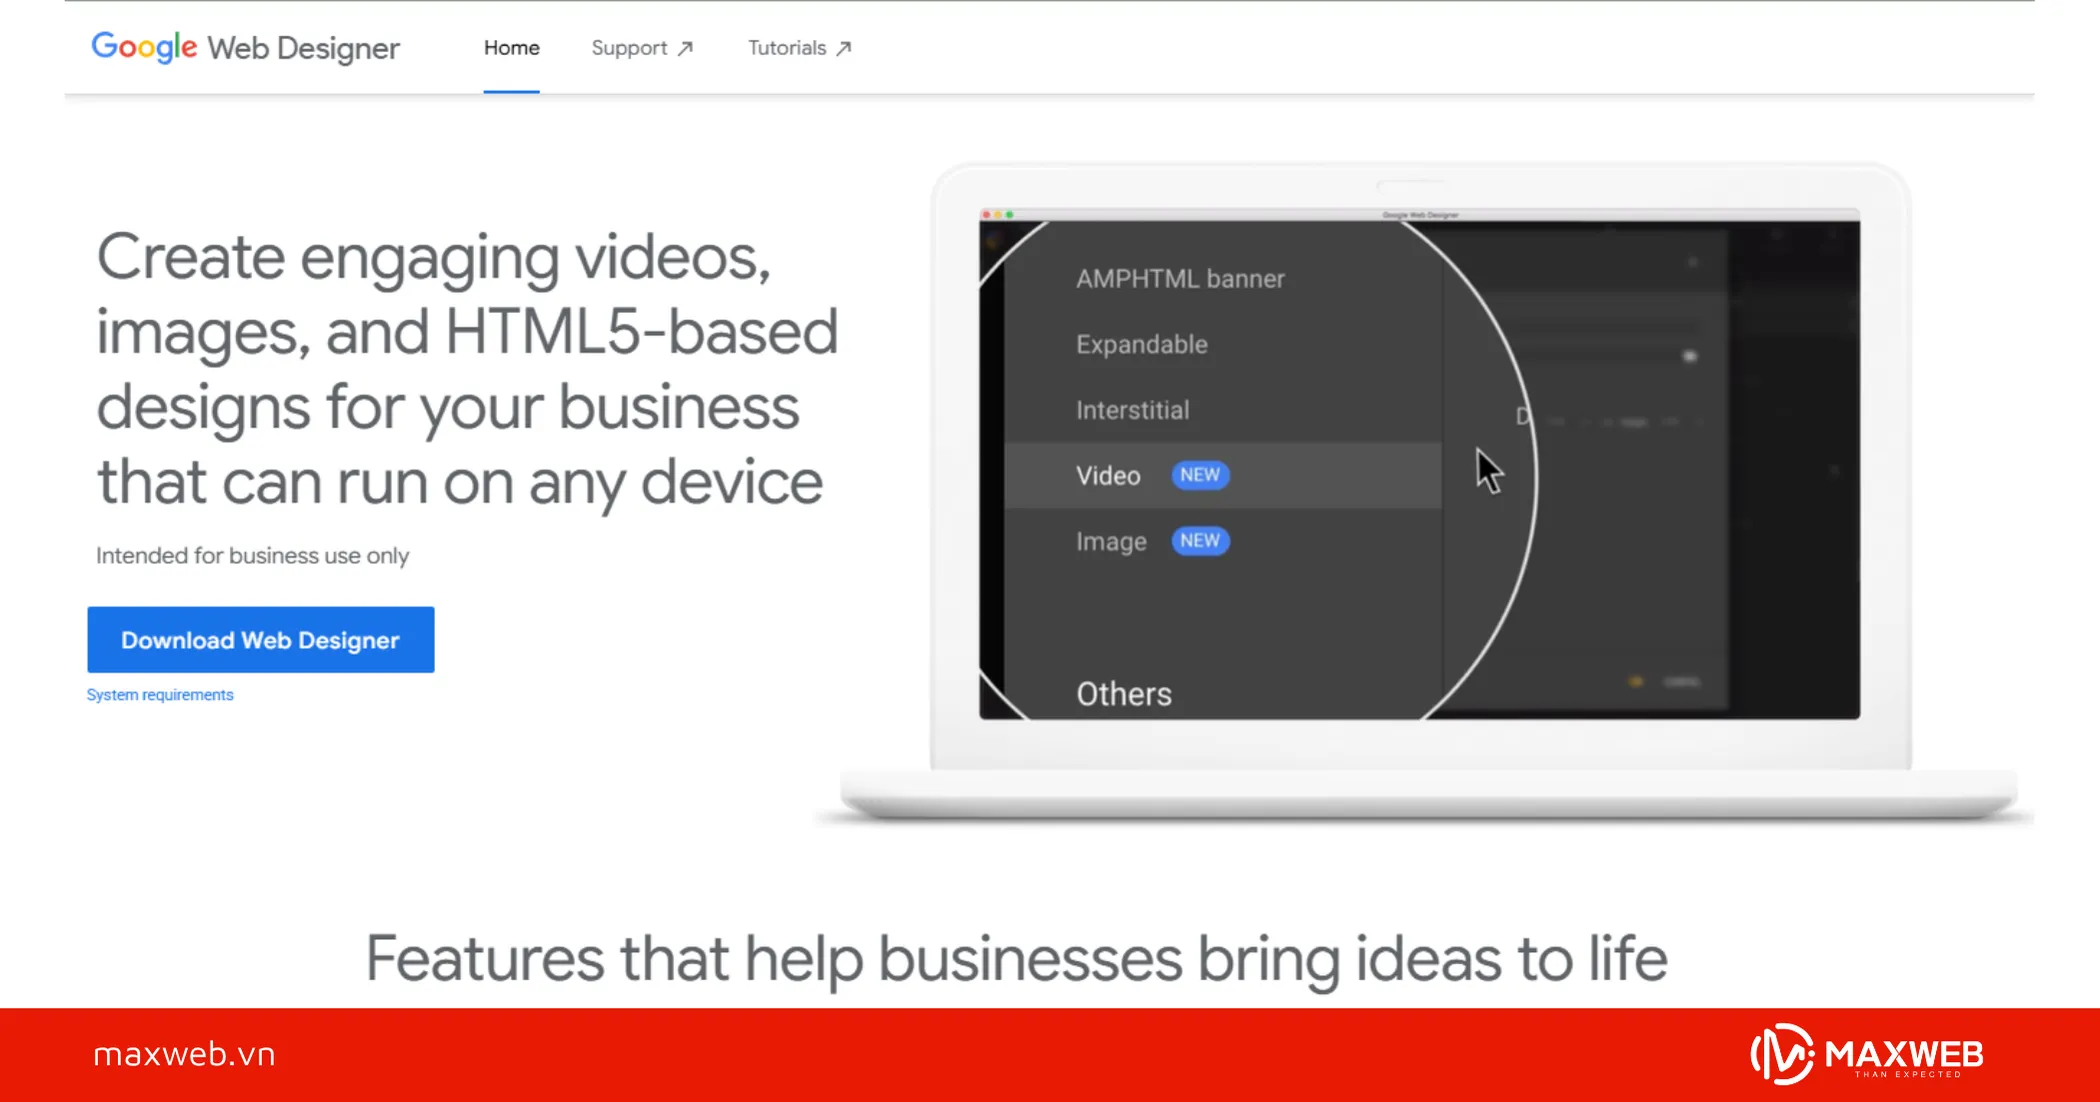Click the external-link arrow beside Support

686,47
